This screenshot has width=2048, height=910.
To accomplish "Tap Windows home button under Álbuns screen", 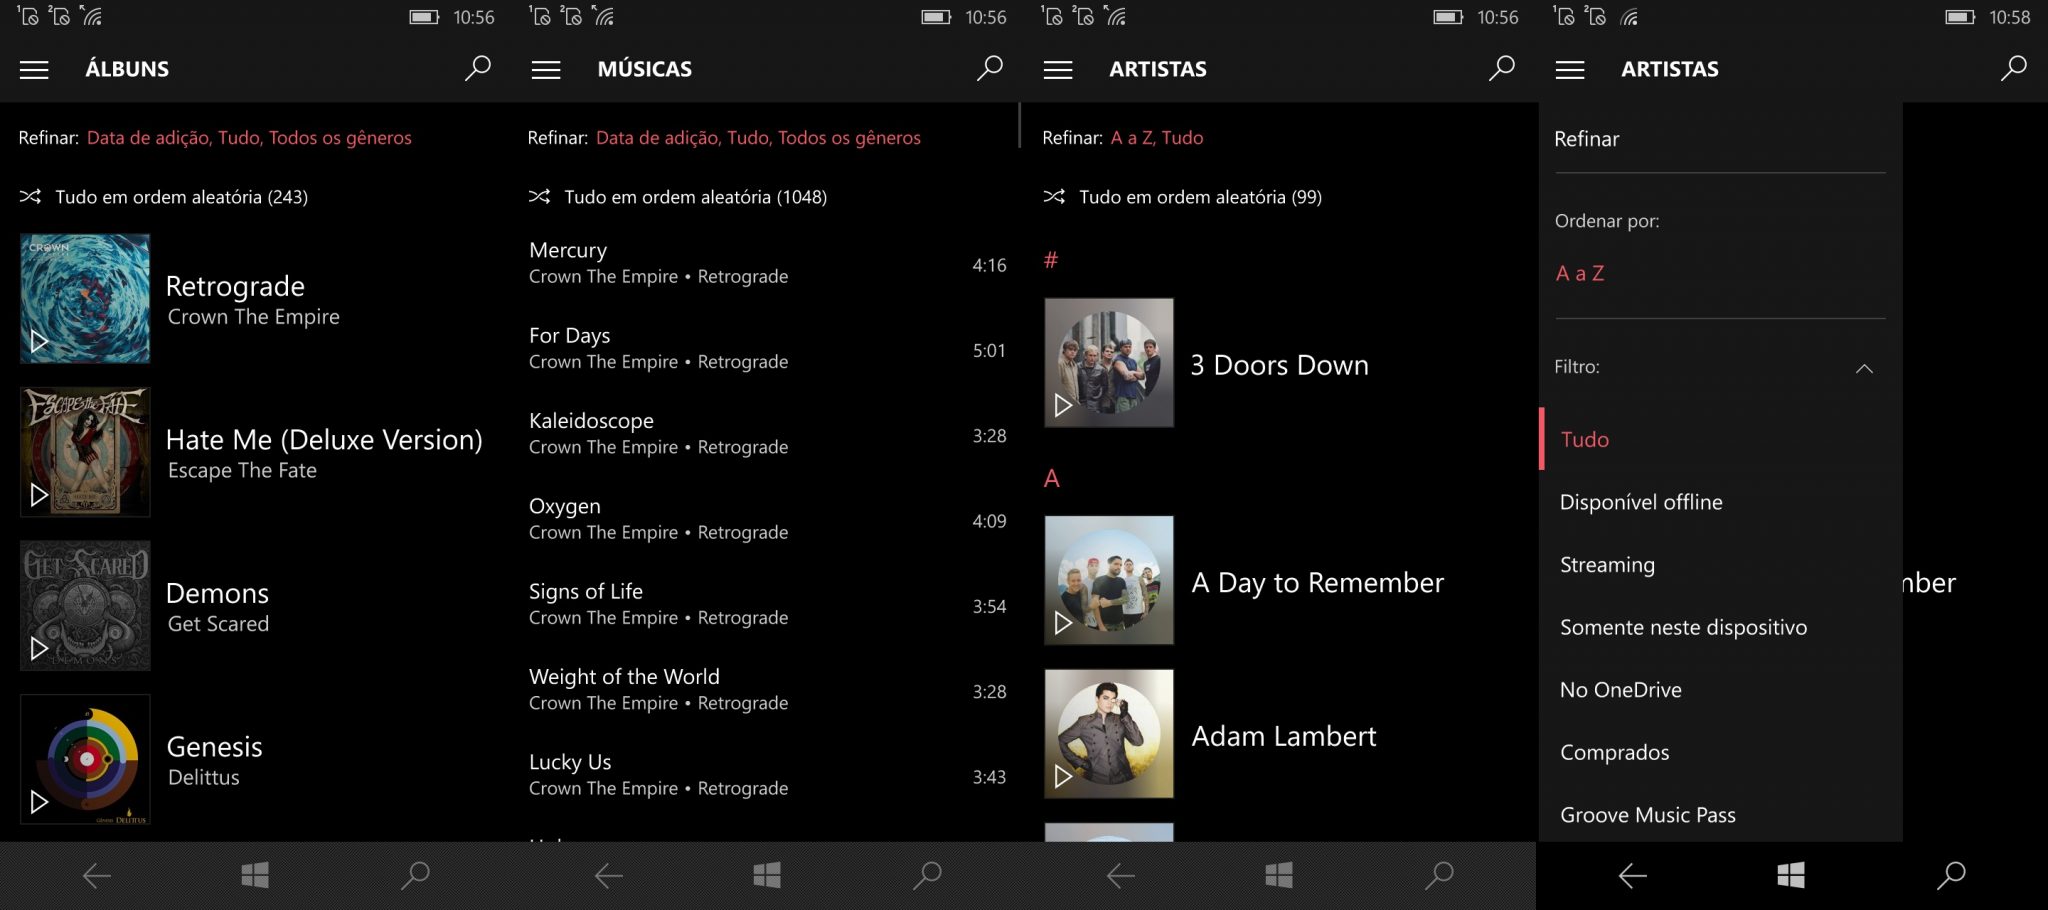I will point(255,876).
